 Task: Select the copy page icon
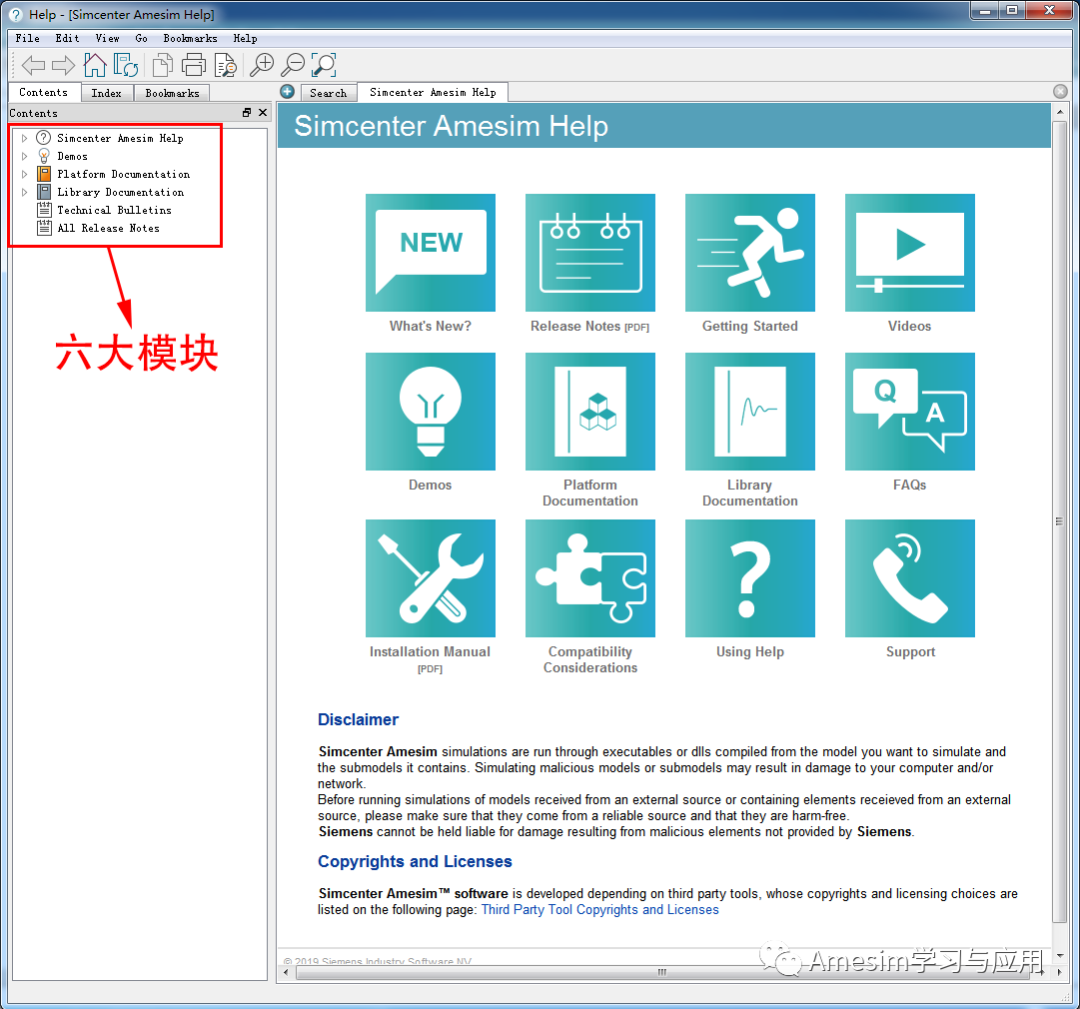point(163,64)
